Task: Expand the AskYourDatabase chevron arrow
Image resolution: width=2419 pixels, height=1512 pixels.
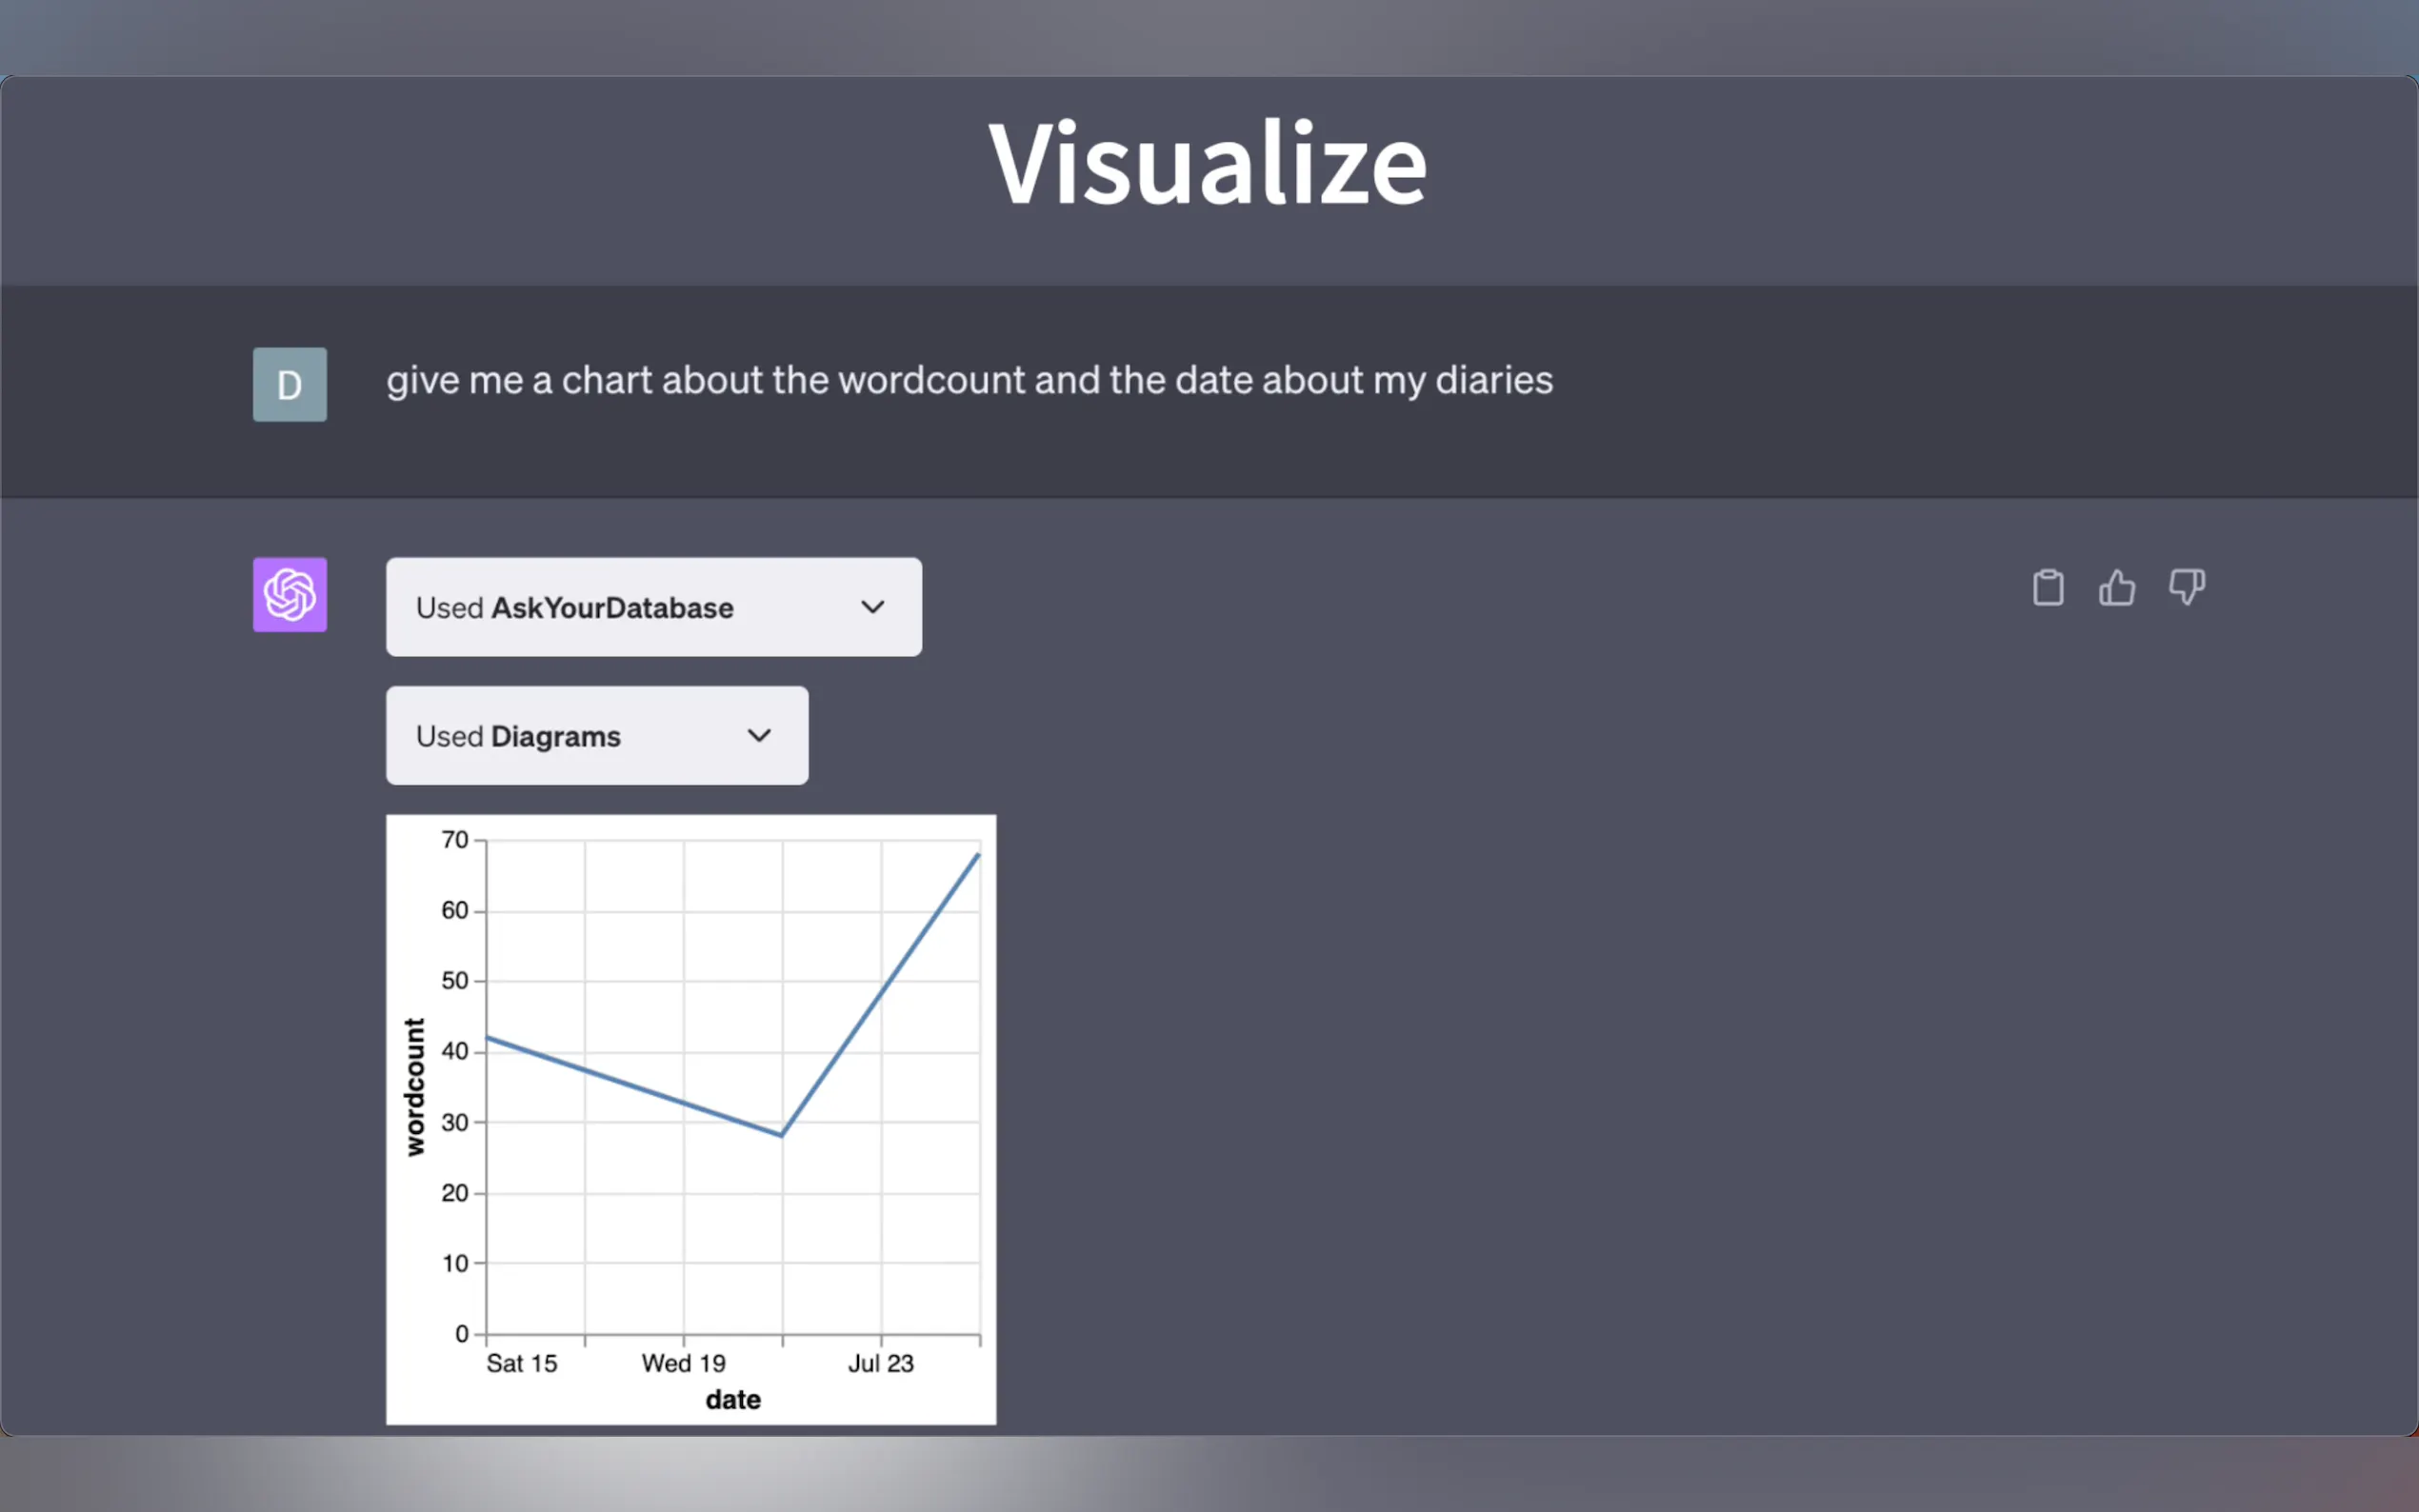Action: click(x=872, y=607)
